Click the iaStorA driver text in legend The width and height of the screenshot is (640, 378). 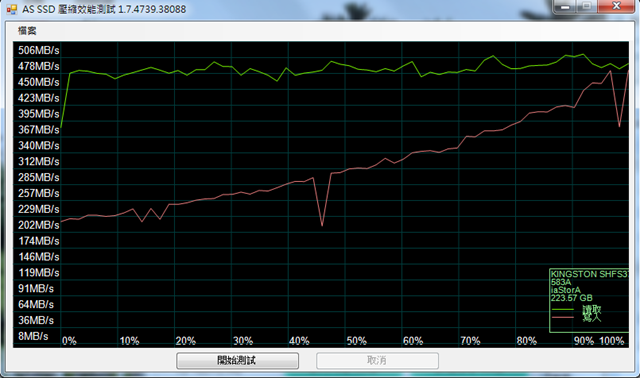[x=565, y=290]
